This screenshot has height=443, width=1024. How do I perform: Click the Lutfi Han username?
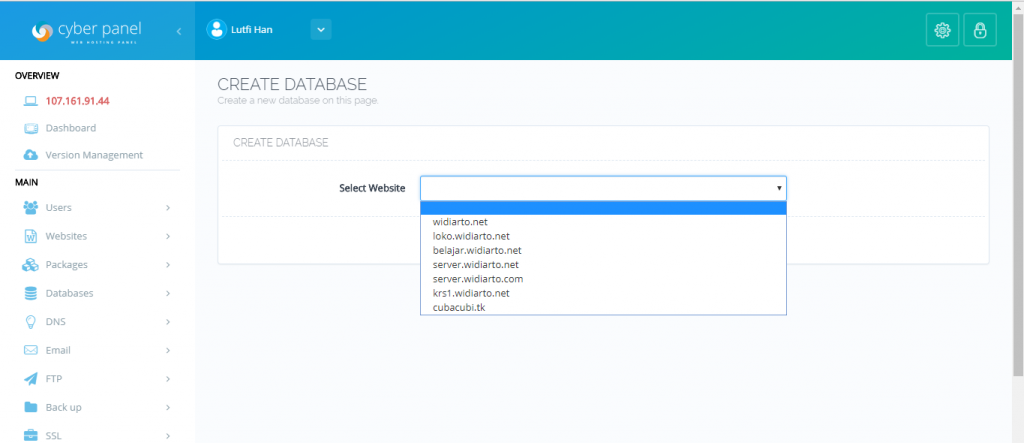(252, 30)
